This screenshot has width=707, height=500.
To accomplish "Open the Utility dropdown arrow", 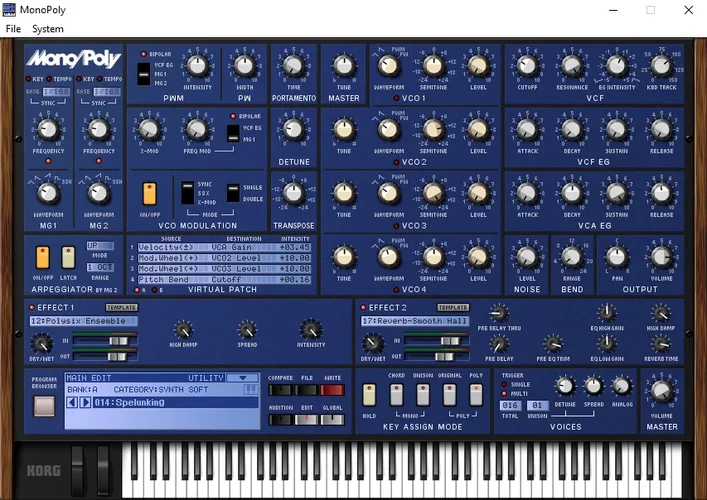I will 243,378.
